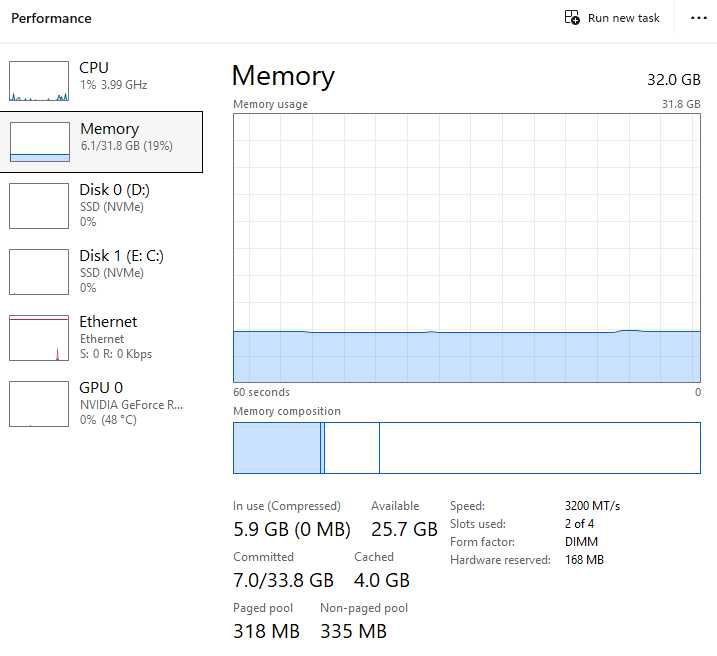Click the Memory usage graph area

coord(466,247)
